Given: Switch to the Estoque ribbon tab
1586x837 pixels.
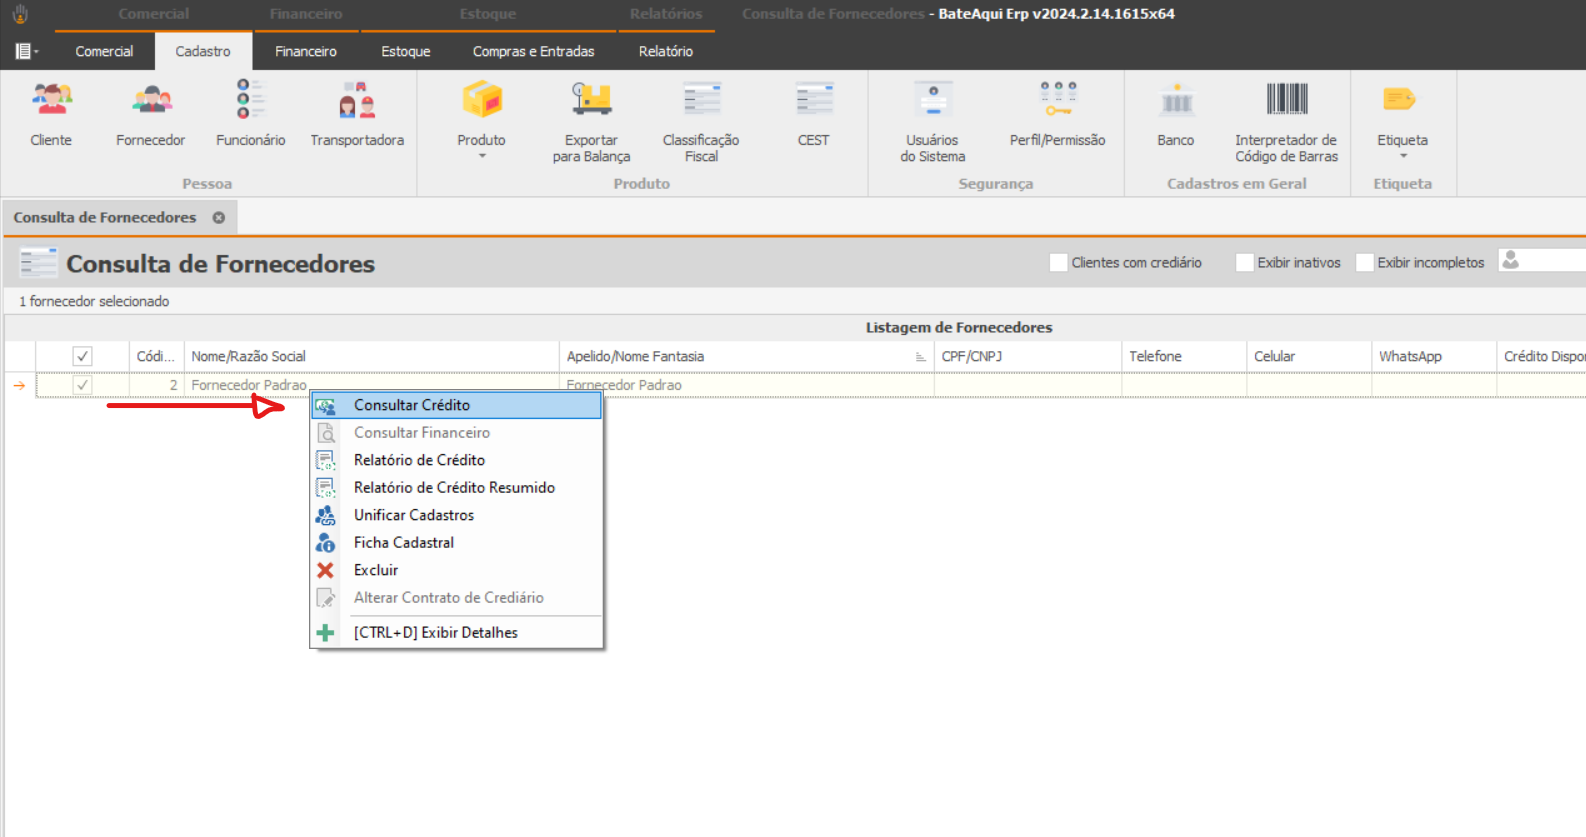Looking at the screenshot, I should click(406, 51).
